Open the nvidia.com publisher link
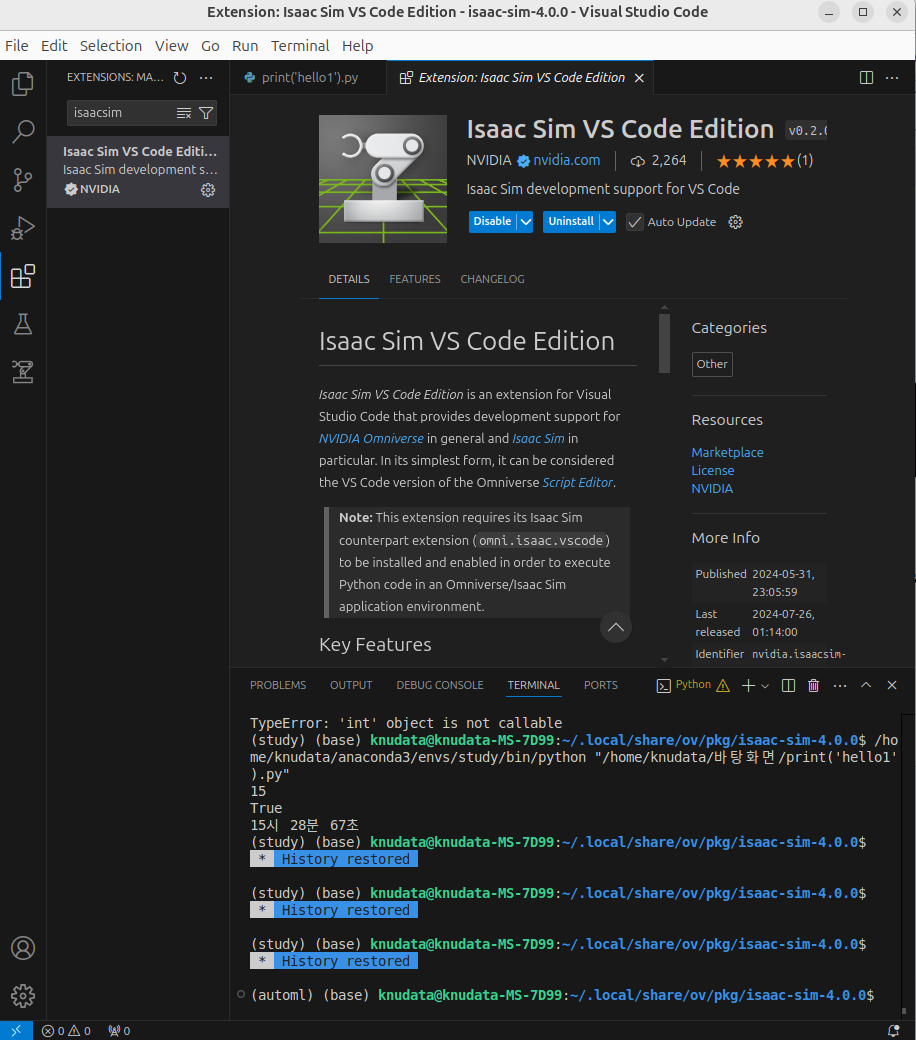The image size is (916, 1040). [x=566, y=161]
